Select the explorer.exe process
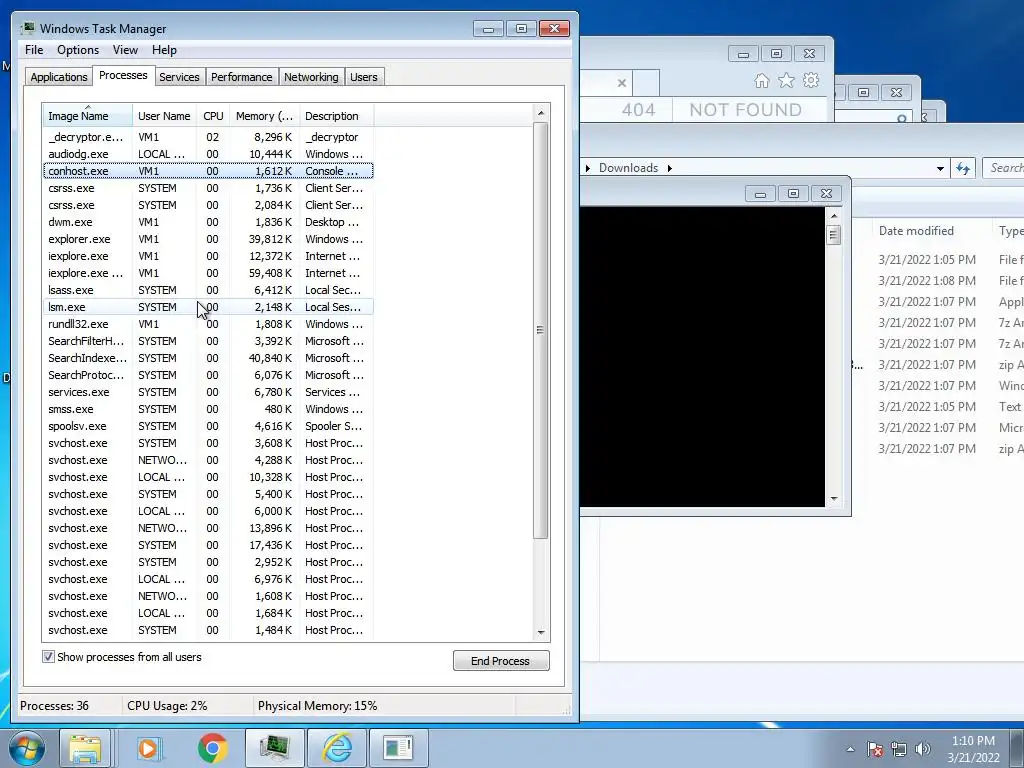Image resolution: width=1024 pixels, height=768 pixels. (x=208, y=239)
